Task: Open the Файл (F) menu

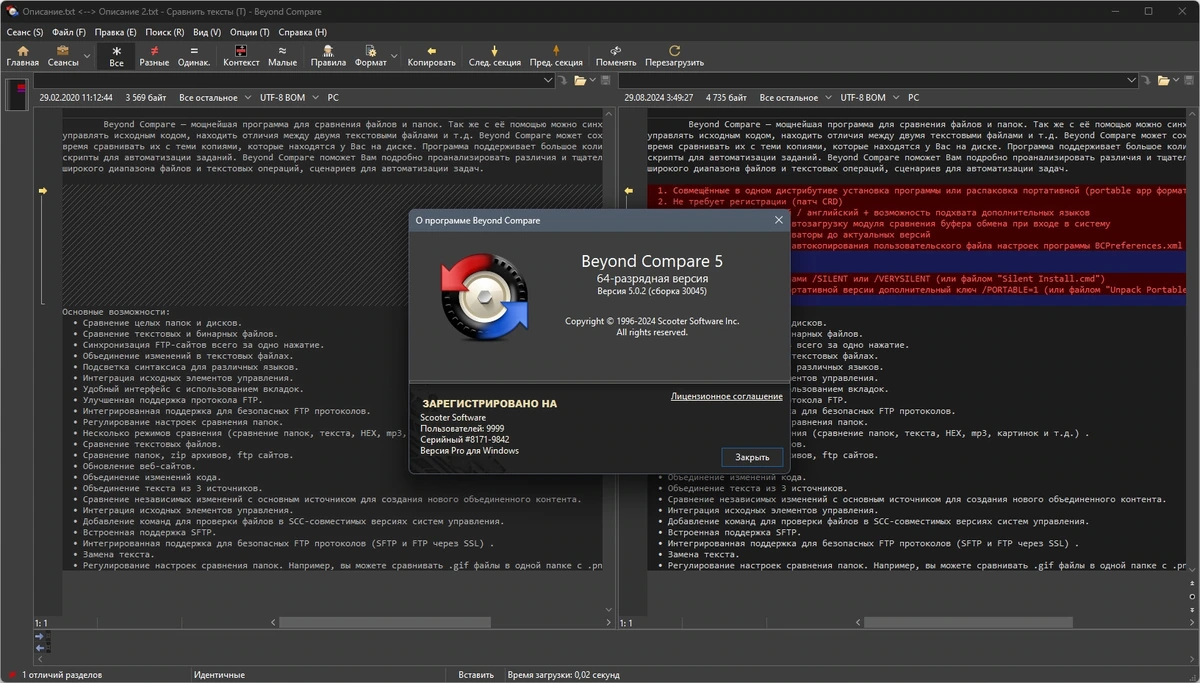Action: (x=69, y=32)
